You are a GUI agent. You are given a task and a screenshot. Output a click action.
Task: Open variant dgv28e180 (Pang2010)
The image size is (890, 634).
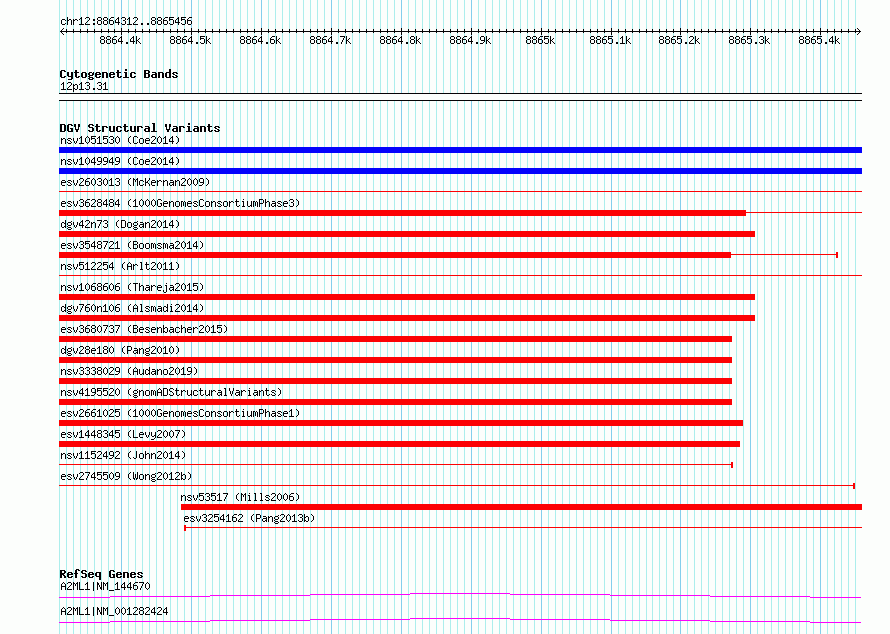point(120,350)
